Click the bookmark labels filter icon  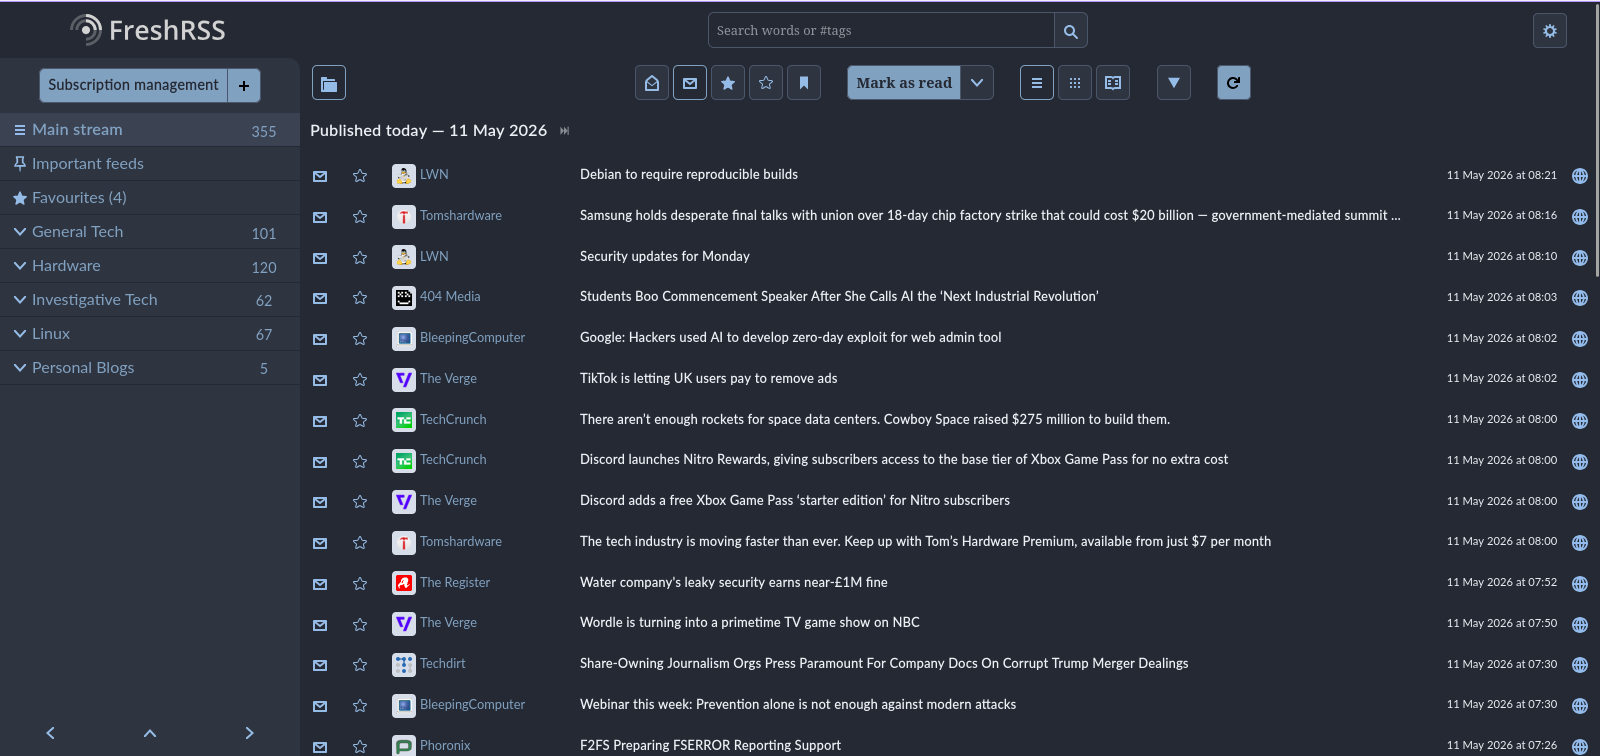[804, 83]
